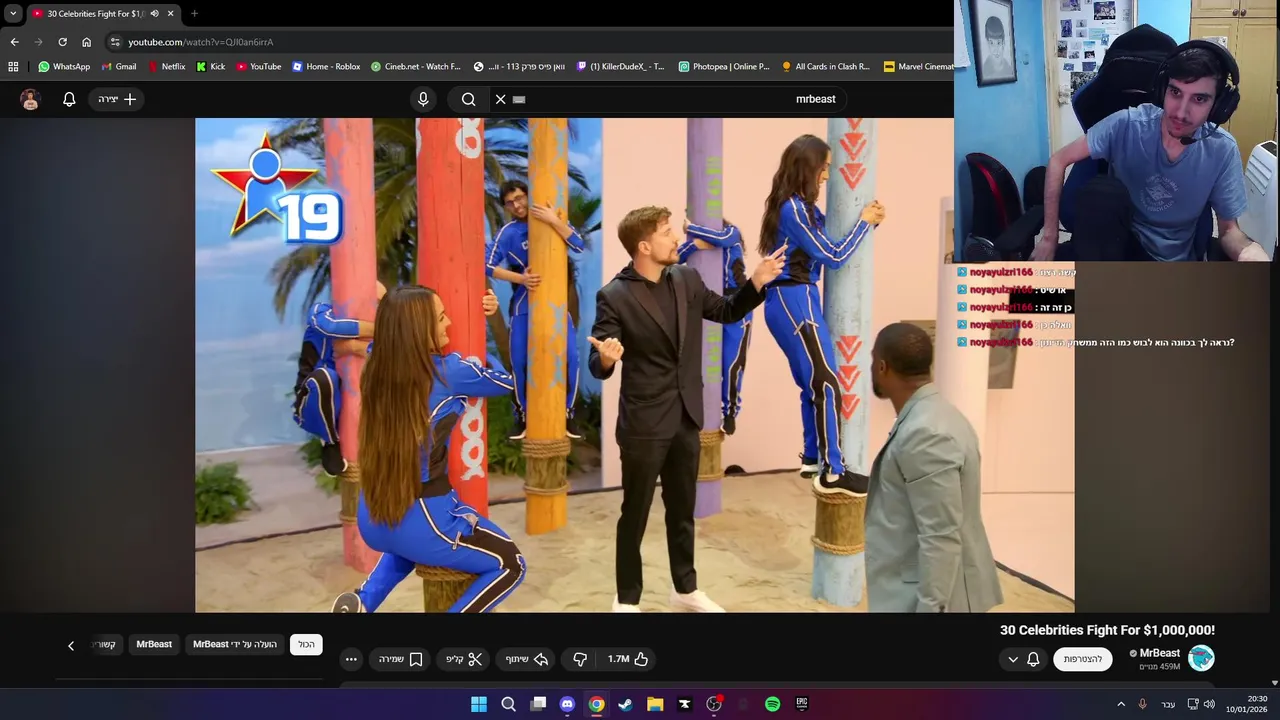Select the 'uploaded by MrBeast' chip
The width and height of the screenshot is (1280, 720).
tap(235, 645)
